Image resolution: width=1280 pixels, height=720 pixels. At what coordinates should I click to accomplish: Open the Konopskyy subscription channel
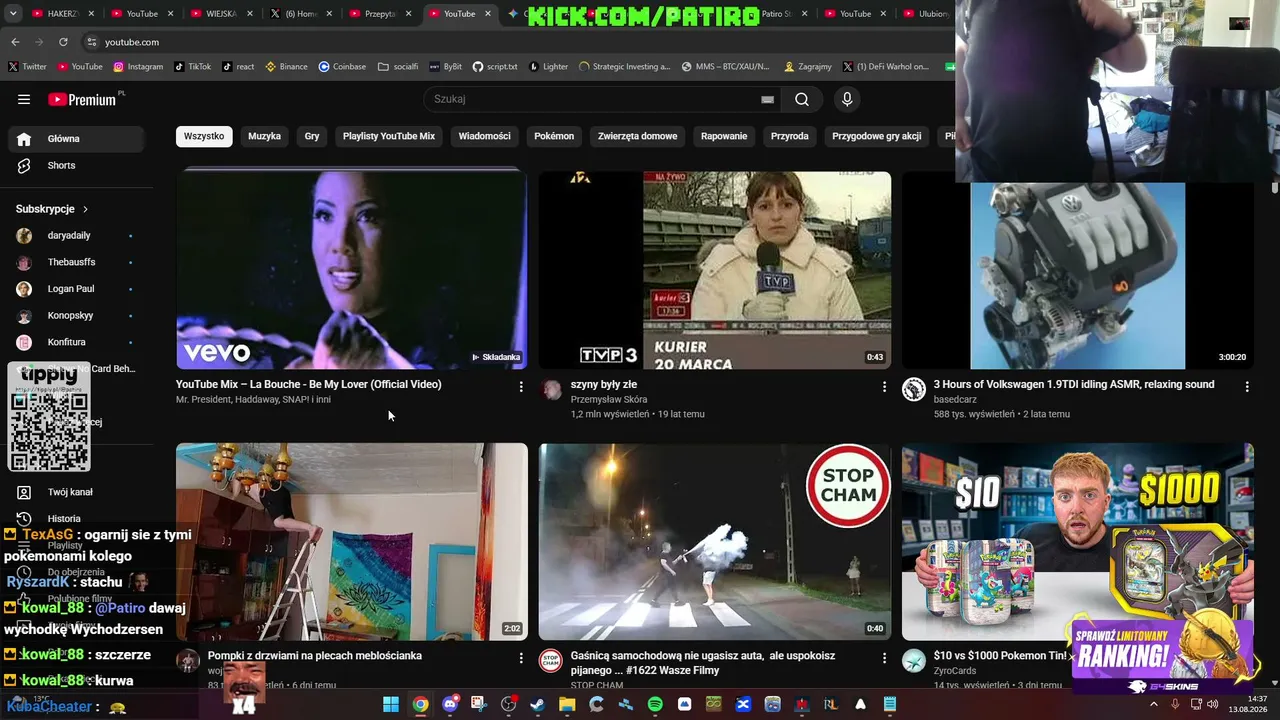(x=76, y=316)
